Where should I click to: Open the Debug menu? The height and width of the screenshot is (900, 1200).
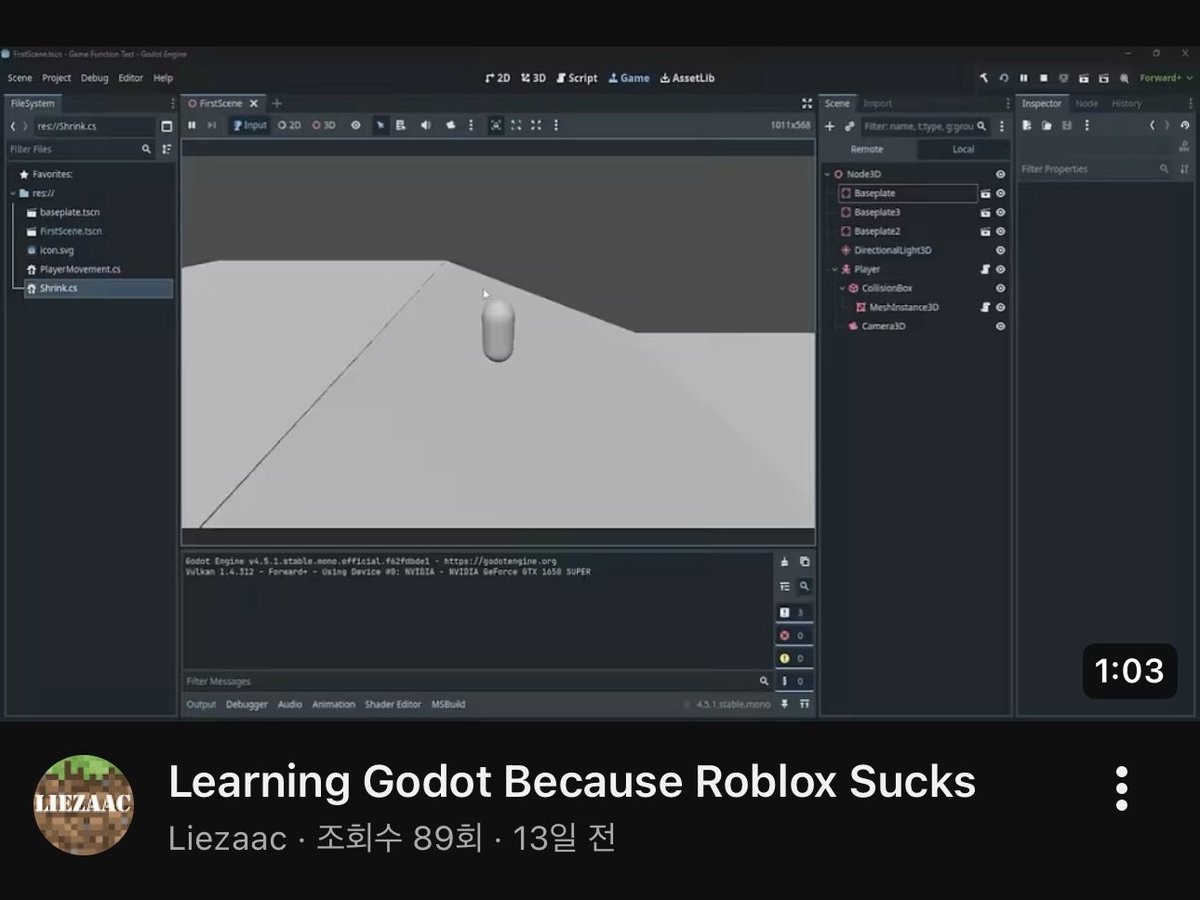coord(95,78)
